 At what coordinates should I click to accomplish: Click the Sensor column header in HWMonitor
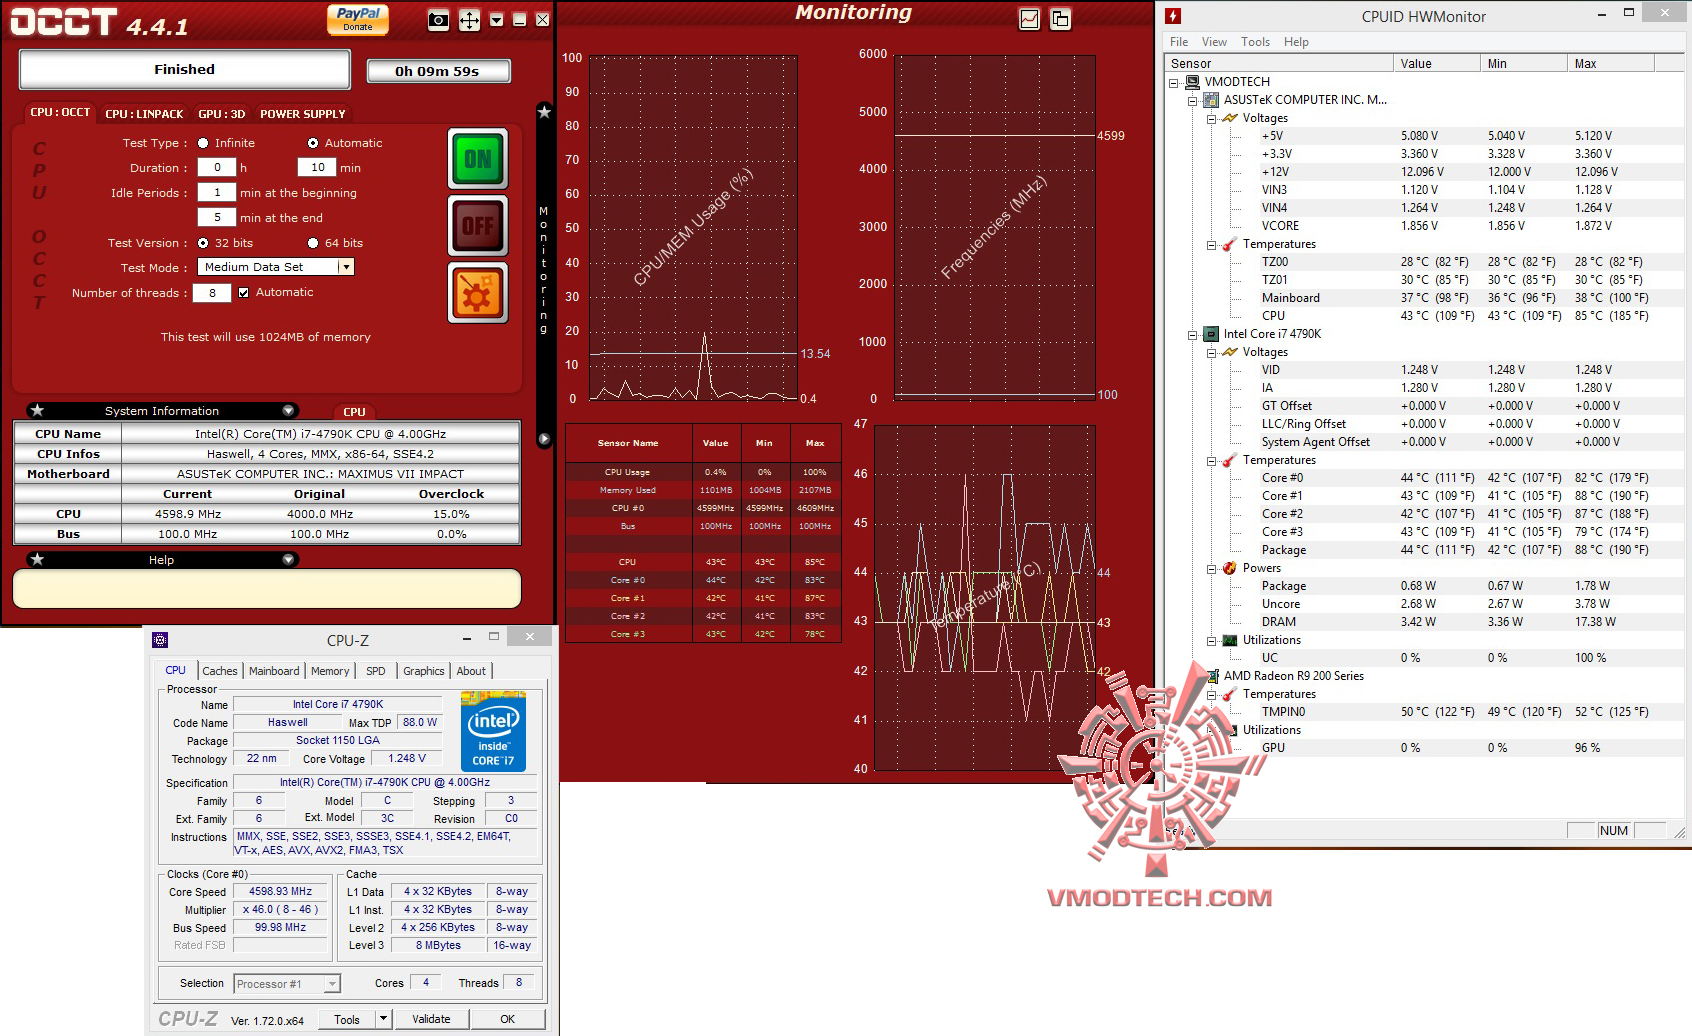coord(1280,63)
